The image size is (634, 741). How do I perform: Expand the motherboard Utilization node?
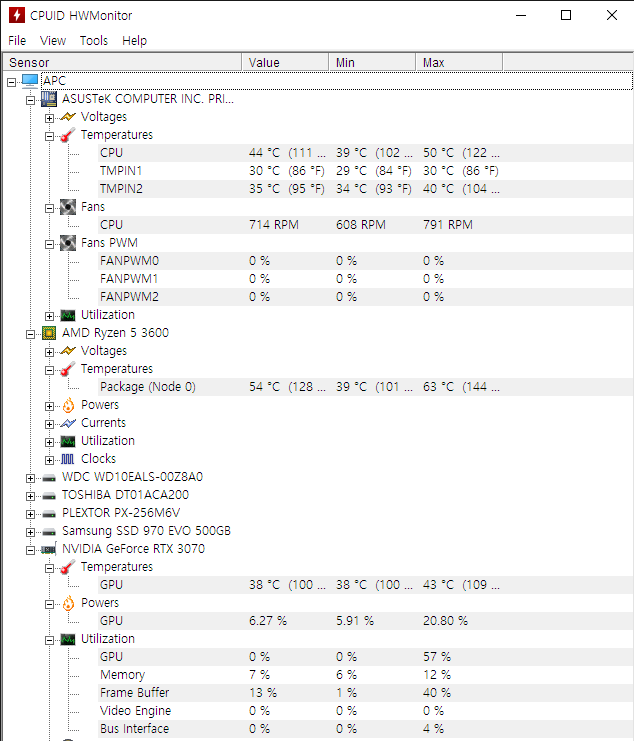49,316
